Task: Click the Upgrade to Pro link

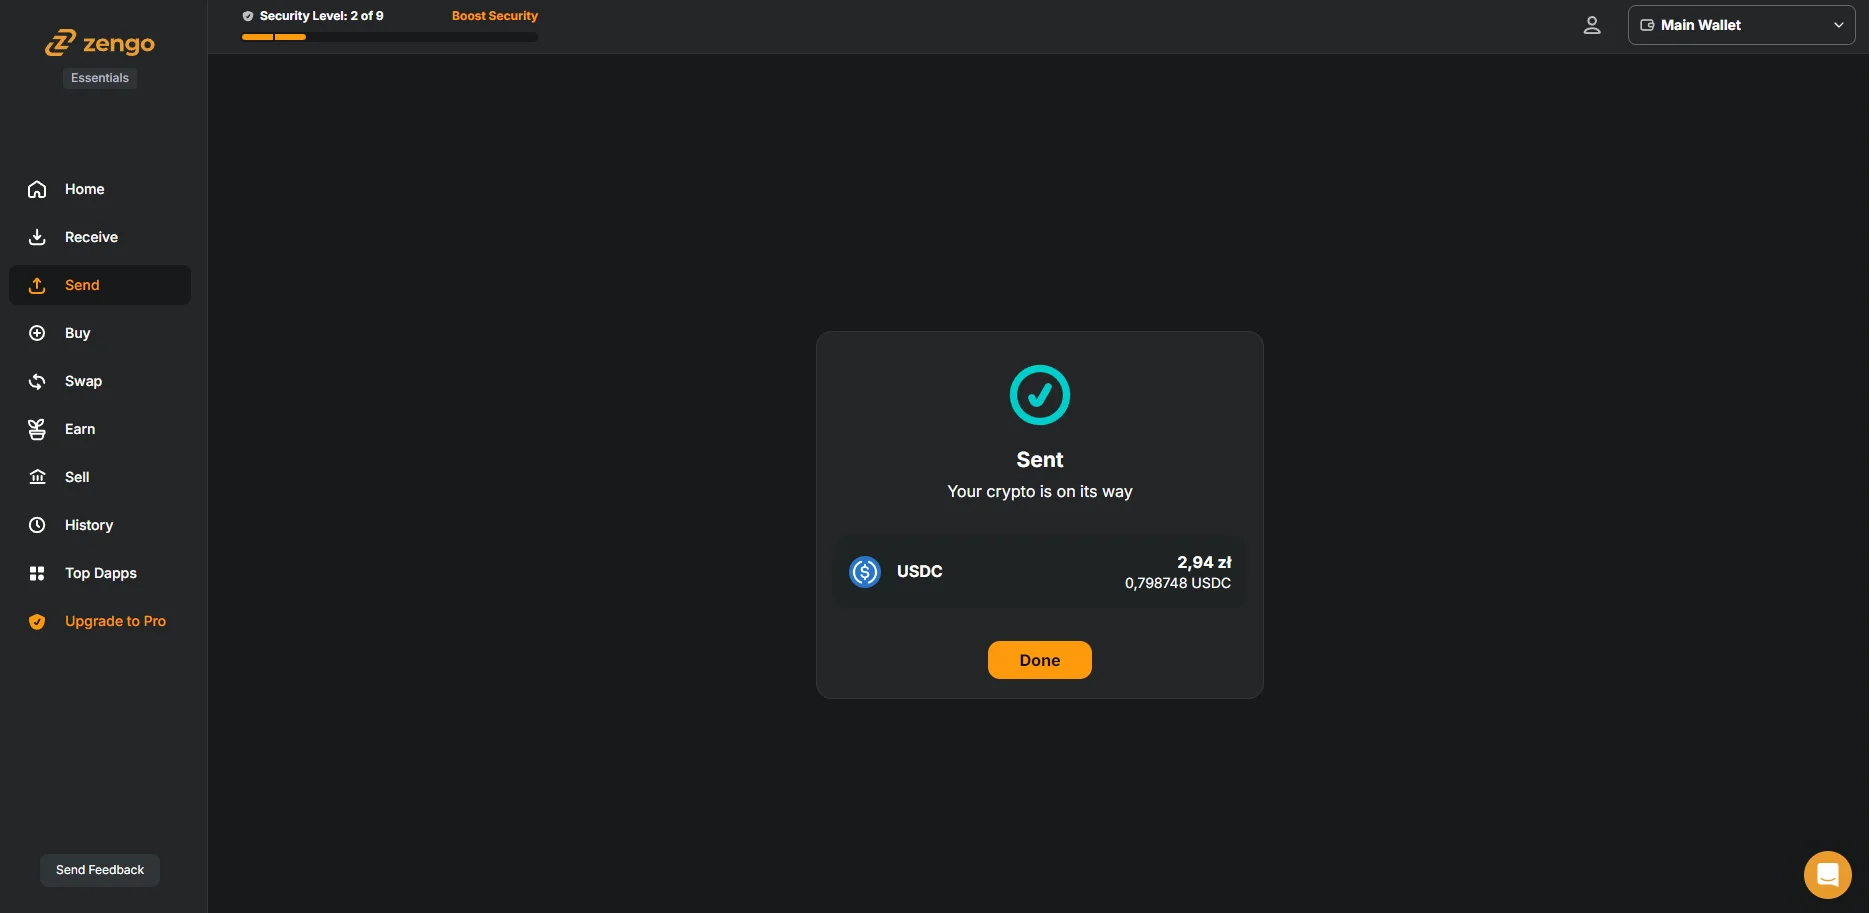Action: [x=115, y=621]
